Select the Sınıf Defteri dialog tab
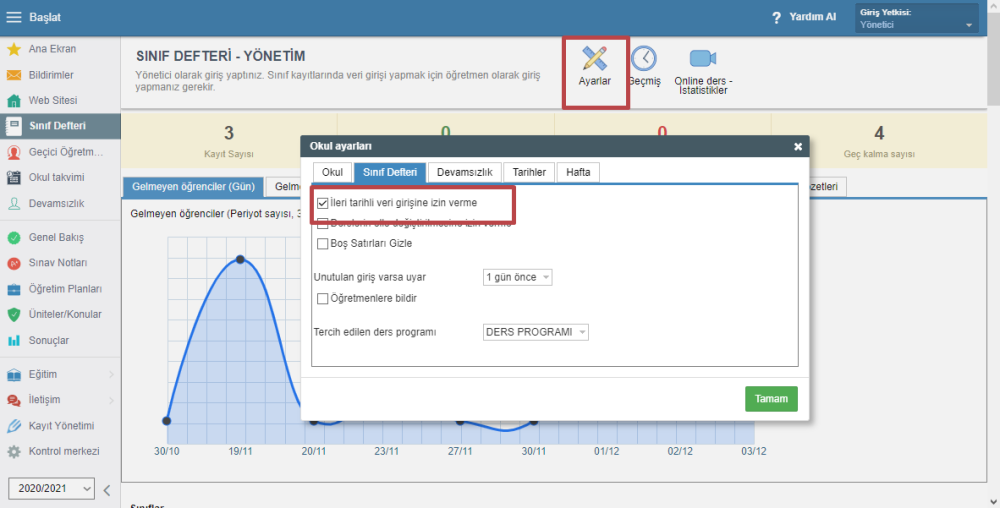Screen dimensions: 1000x508 tap(390, 172)
